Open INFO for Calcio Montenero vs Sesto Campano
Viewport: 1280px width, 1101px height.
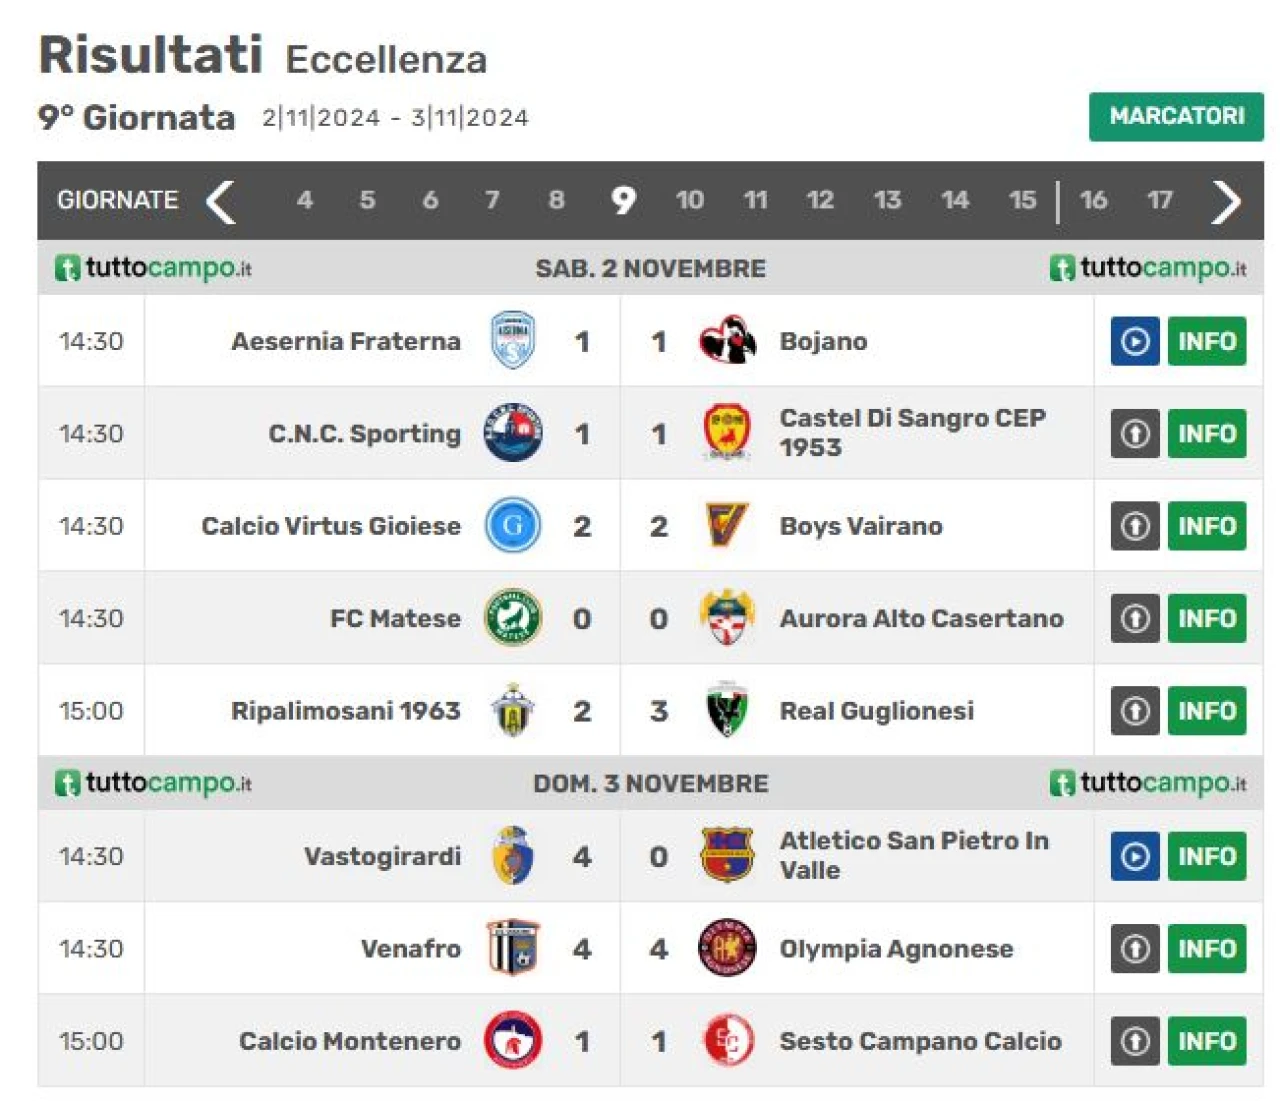click(x=1207, y=1041)
